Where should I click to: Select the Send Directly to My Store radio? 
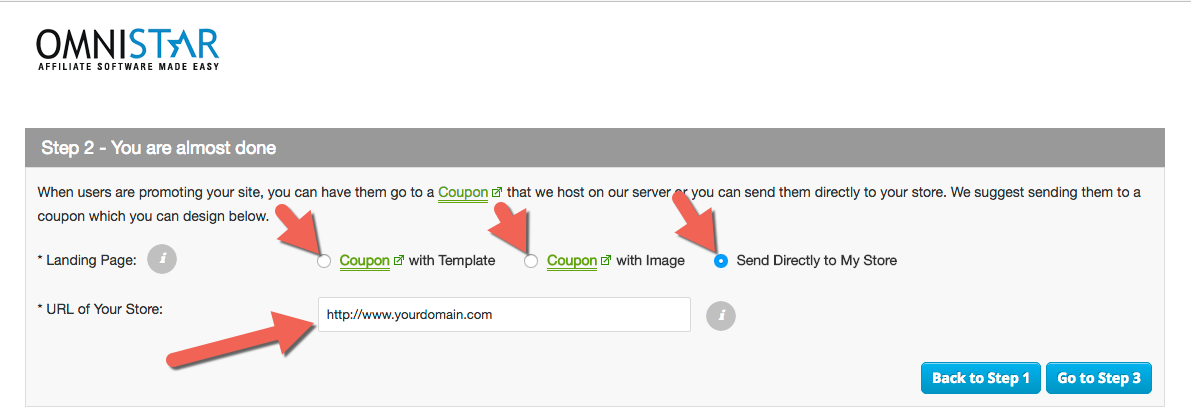(x=721, y=261)
